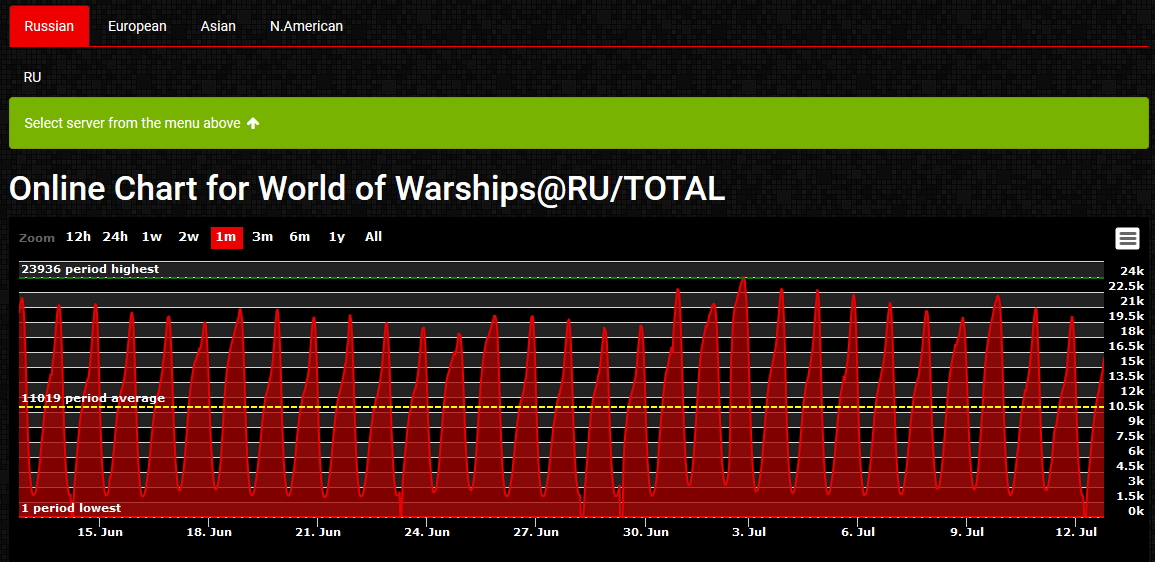
Task: Click the '15. Jun' date axis label
Action: [x=99, y=532]
